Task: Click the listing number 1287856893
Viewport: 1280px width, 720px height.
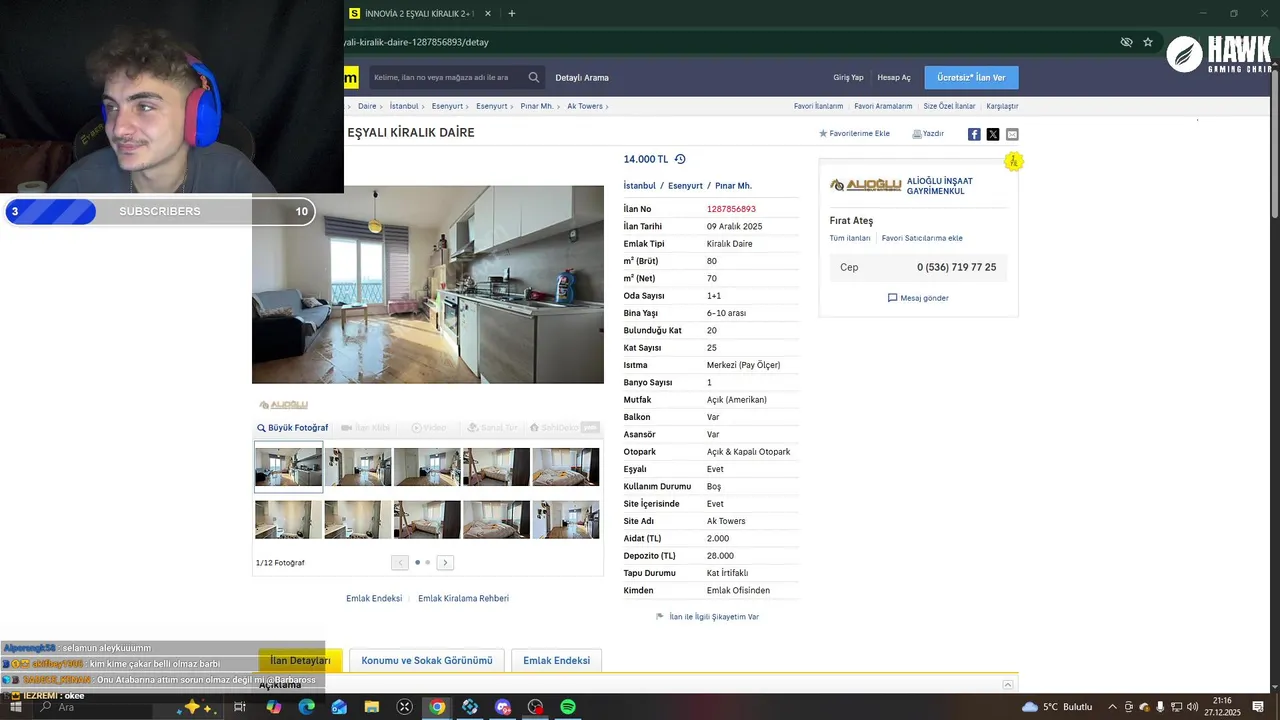Action: 731,209
